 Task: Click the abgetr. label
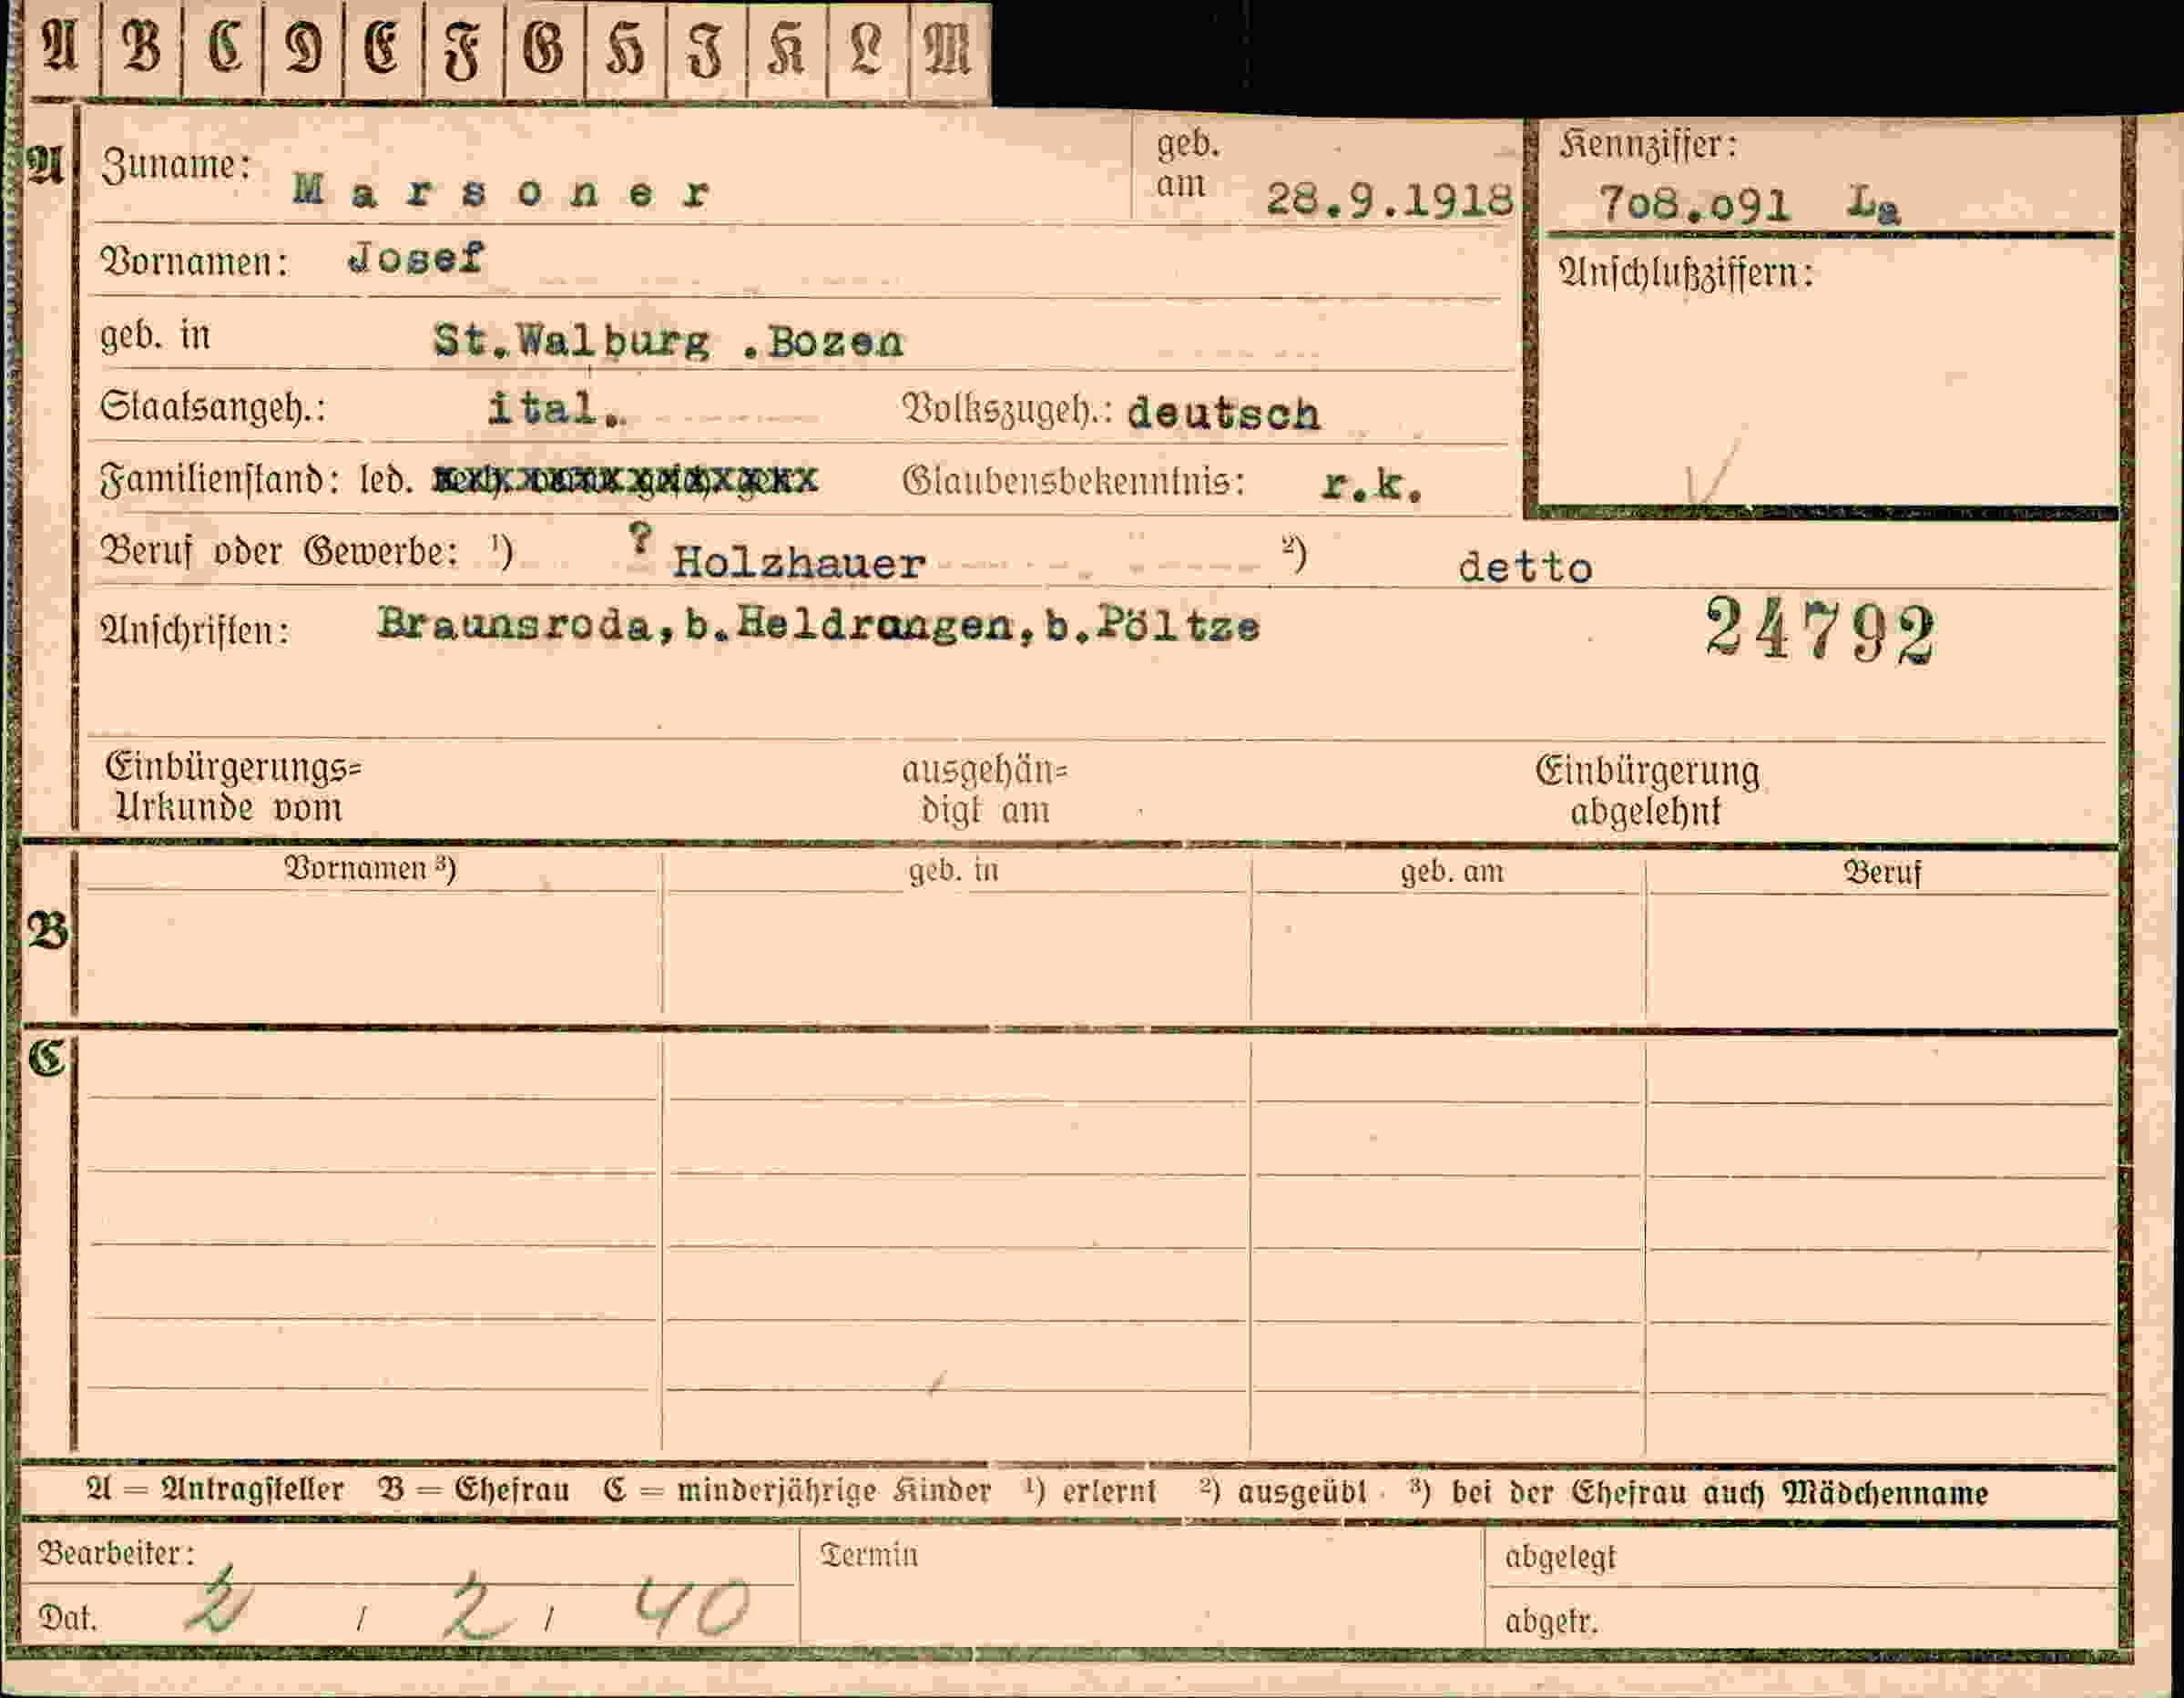pyautogui.click(x=1552, y=1621)
